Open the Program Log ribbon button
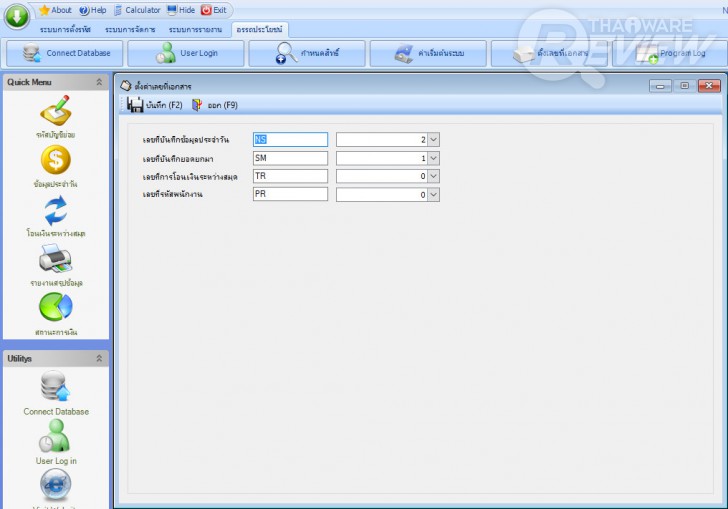This screenshot has width=728, height=509. (x=670, y=53)
